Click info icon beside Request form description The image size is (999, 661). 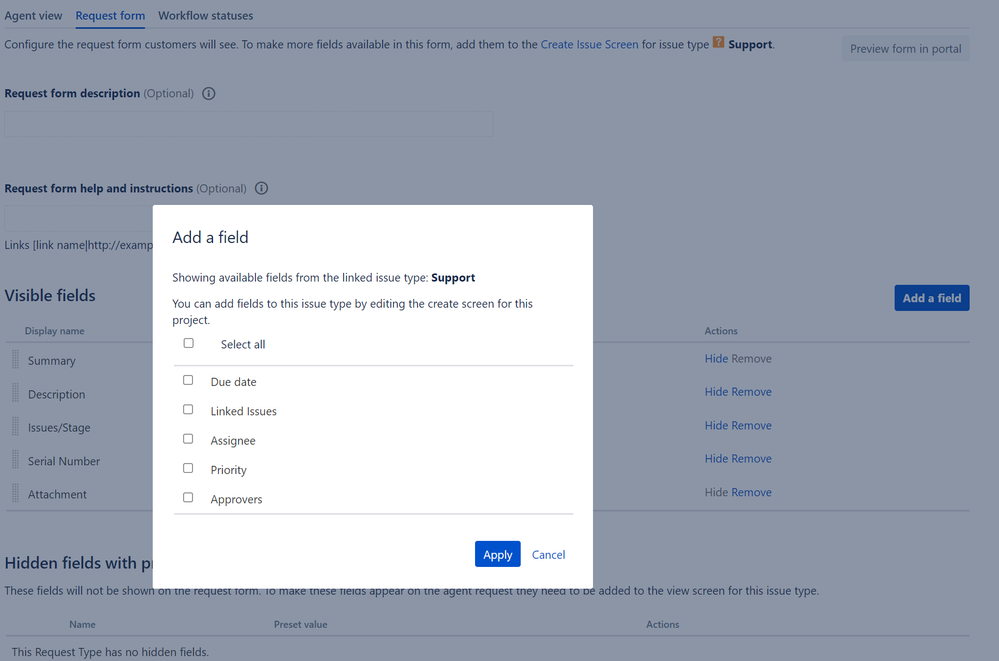pyautogui.click(x=208, y=94)
